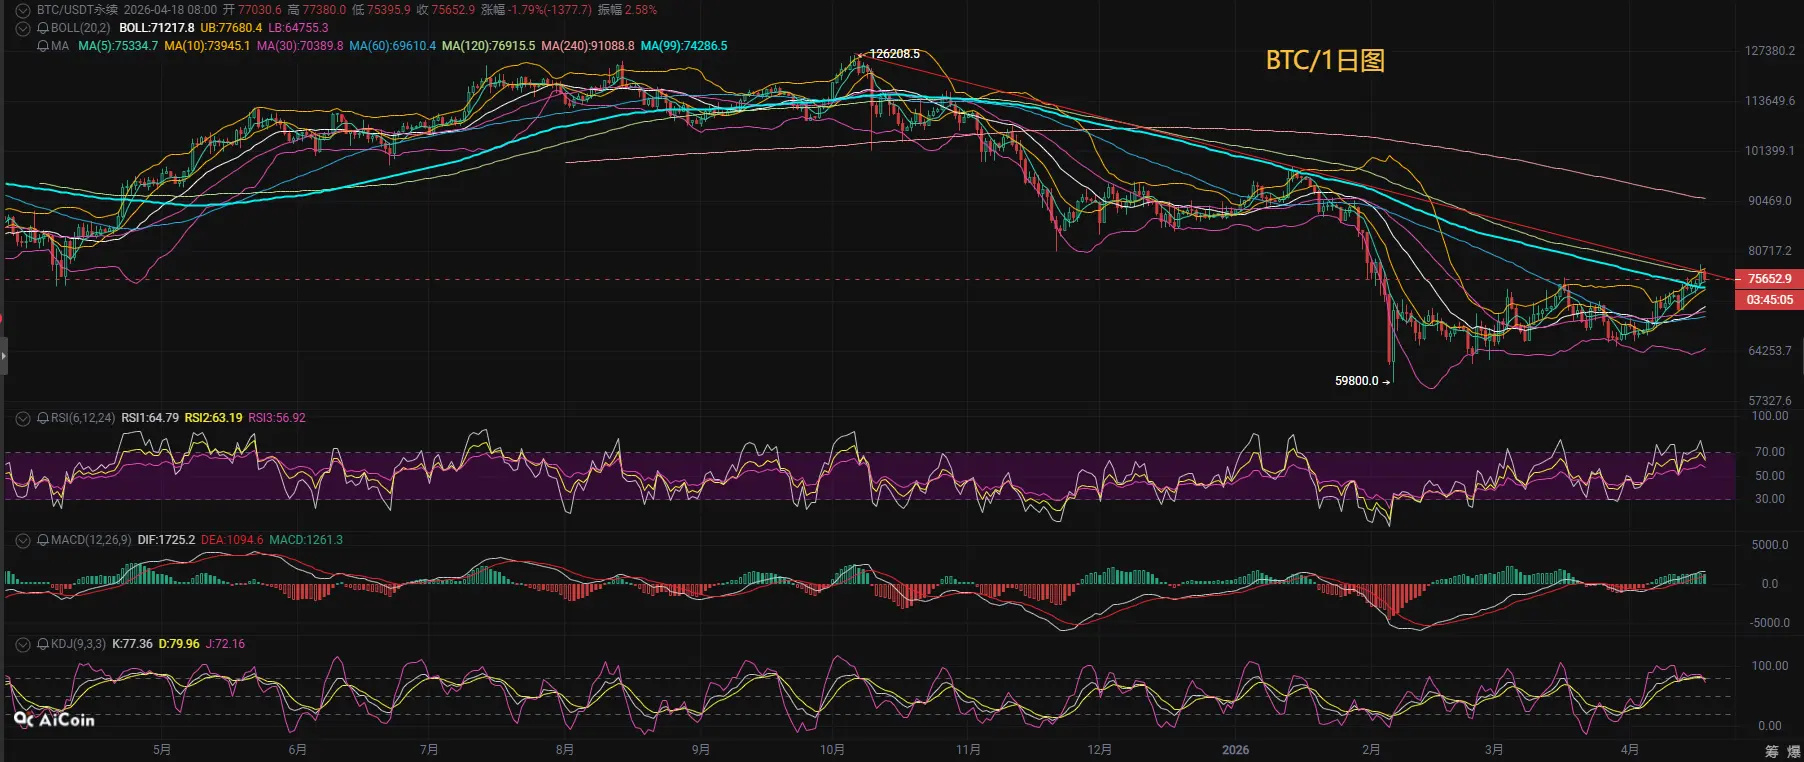Click the 127380.2 price axis label
1804x762 pixels.
[x=1769, y=51]
